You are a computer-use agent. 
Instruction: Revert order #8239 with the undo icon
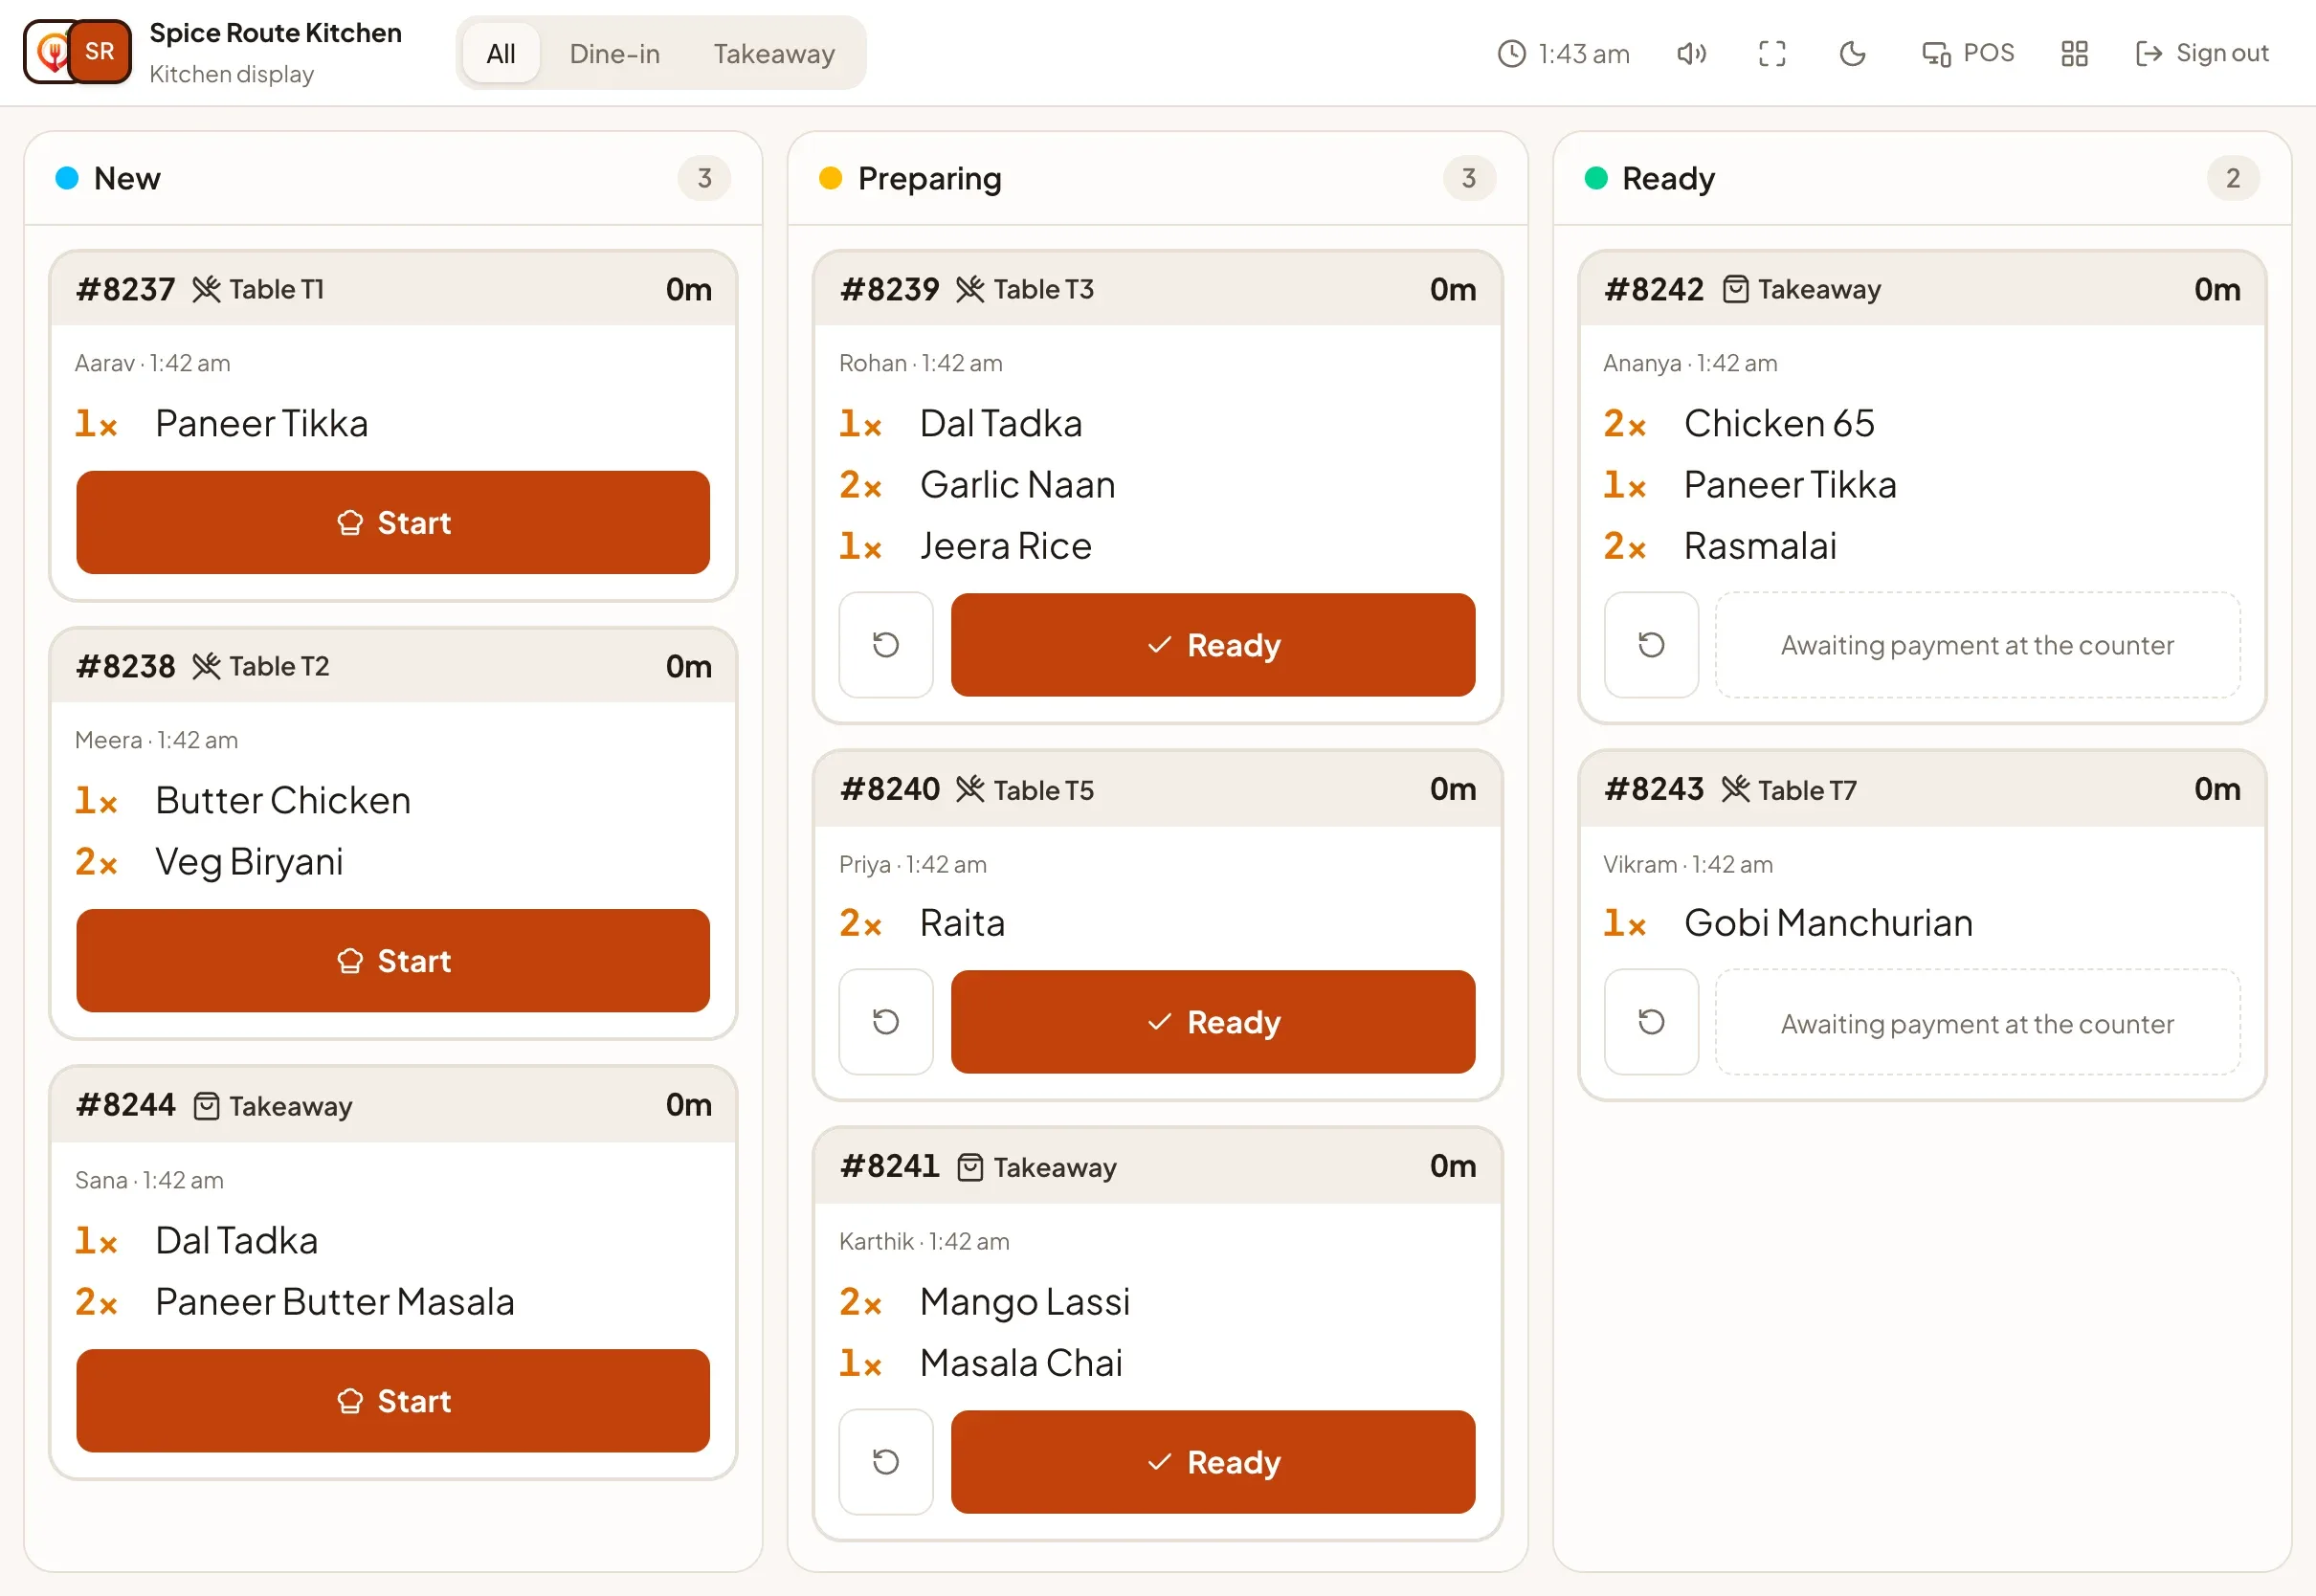tap(886, 645)
